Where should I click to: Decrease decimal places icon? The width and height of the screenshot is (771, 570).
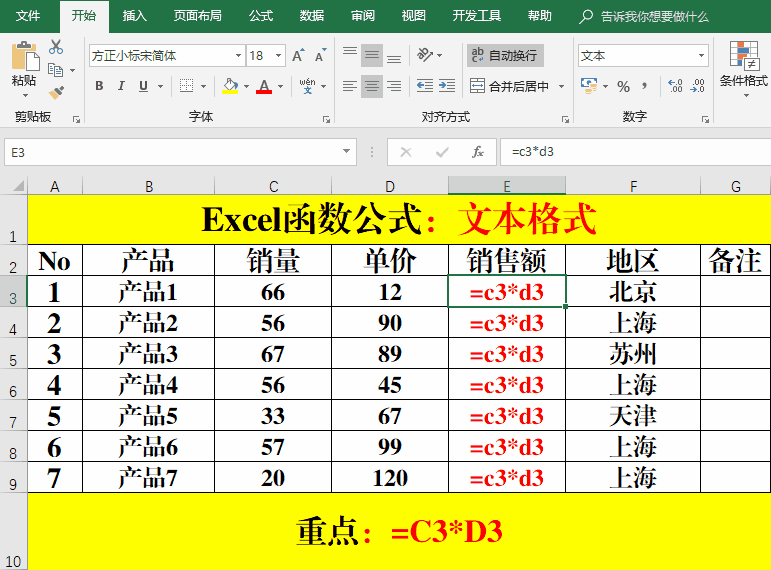pyautogui.click(x=697, y=86)
